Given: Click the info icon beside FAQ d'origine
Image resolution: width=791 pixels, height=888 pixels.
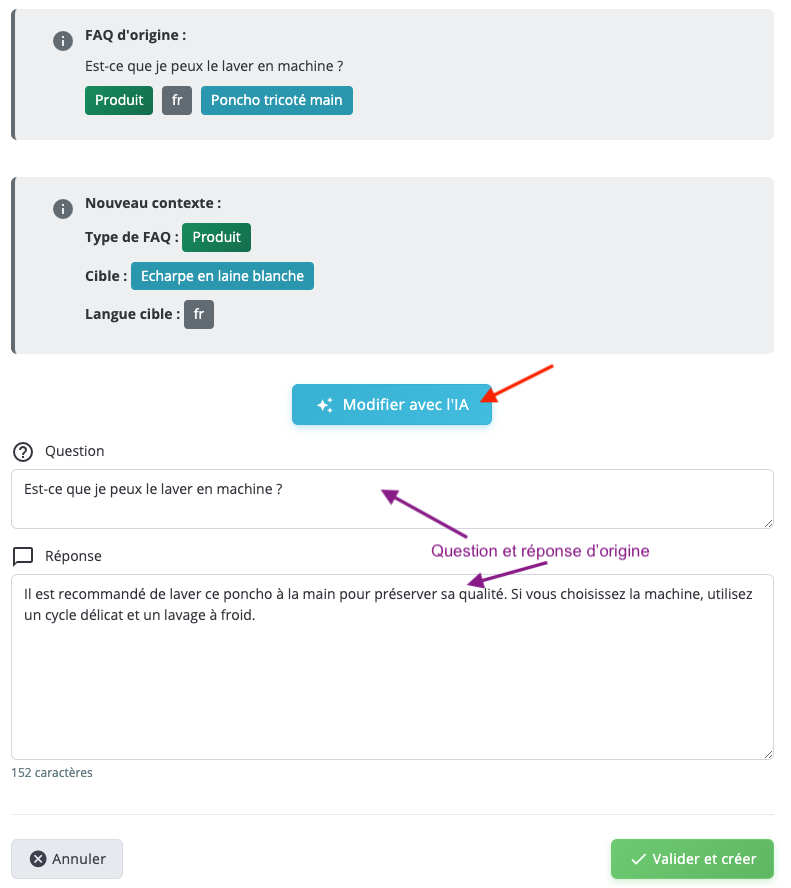Looking at the screenshot, I should 63,41.
